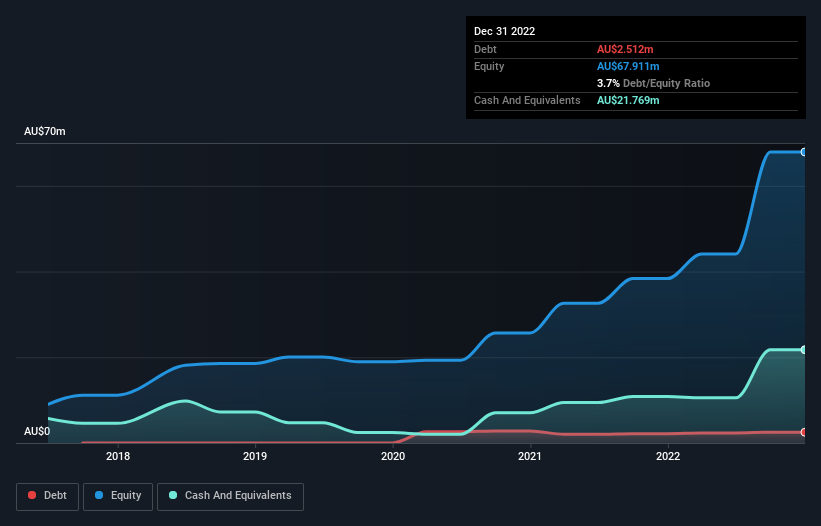Click the AU$67.911m equity value
This screenshot has width=821, height=526.
(x=628, y=66)
